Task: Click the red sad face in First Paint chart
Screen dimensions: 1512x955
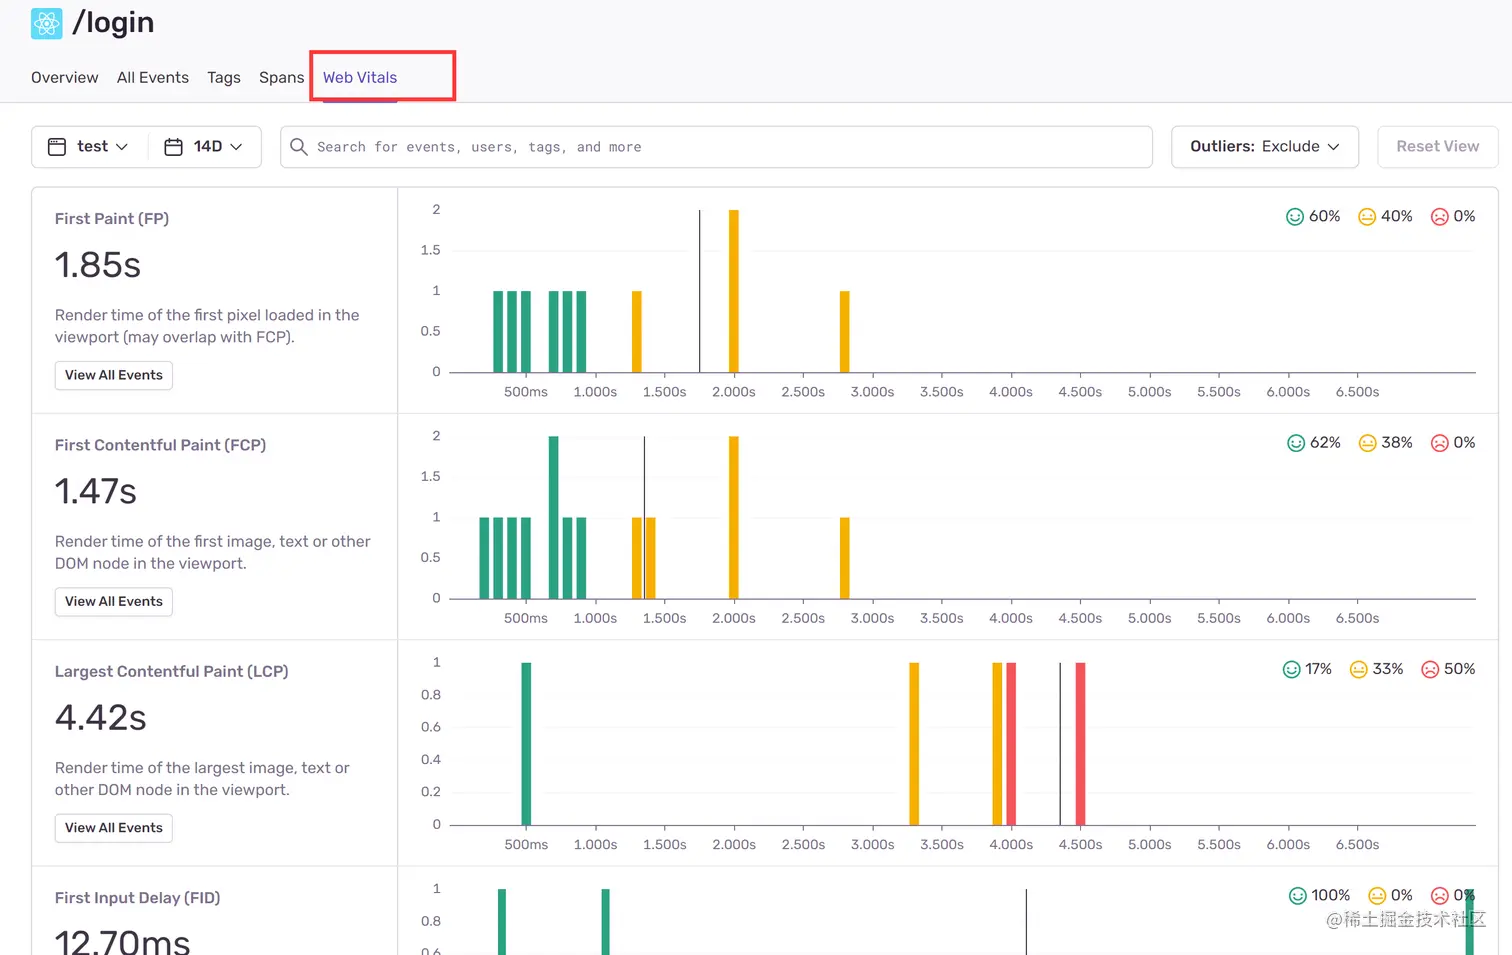Action: click(1439, 216)
